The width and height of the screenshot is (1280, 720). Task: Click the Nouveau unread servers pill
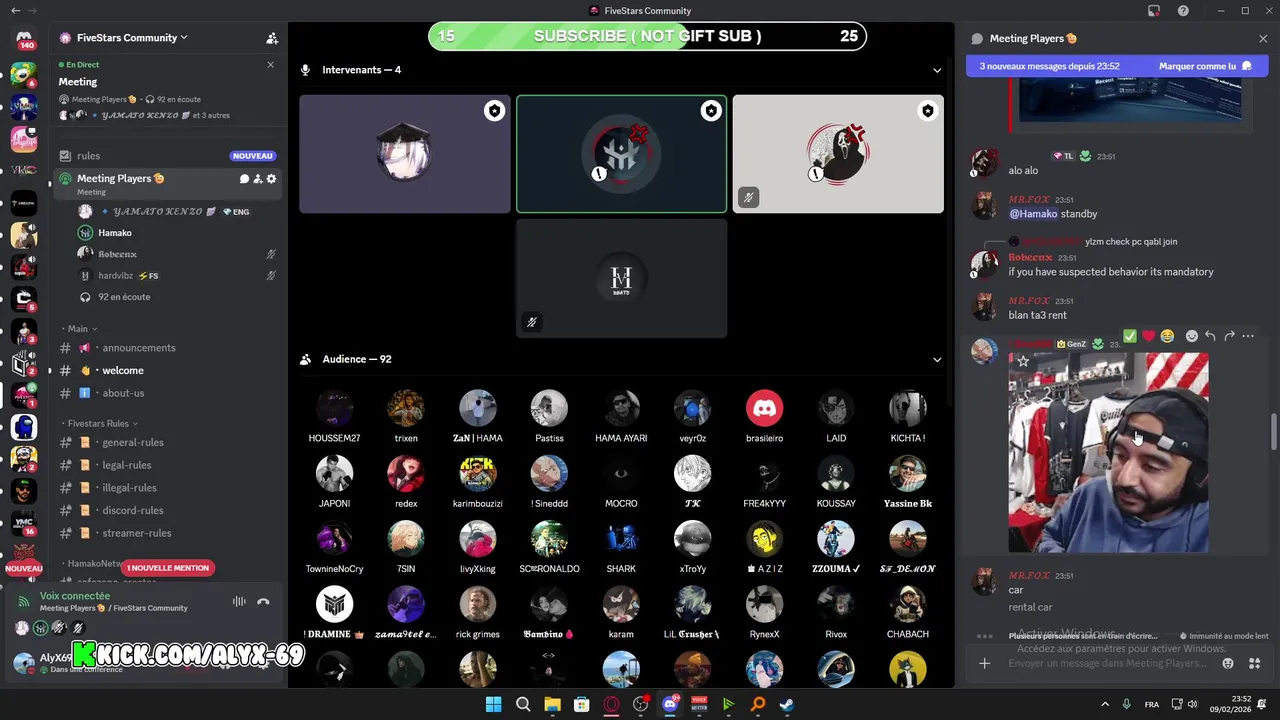24,568
